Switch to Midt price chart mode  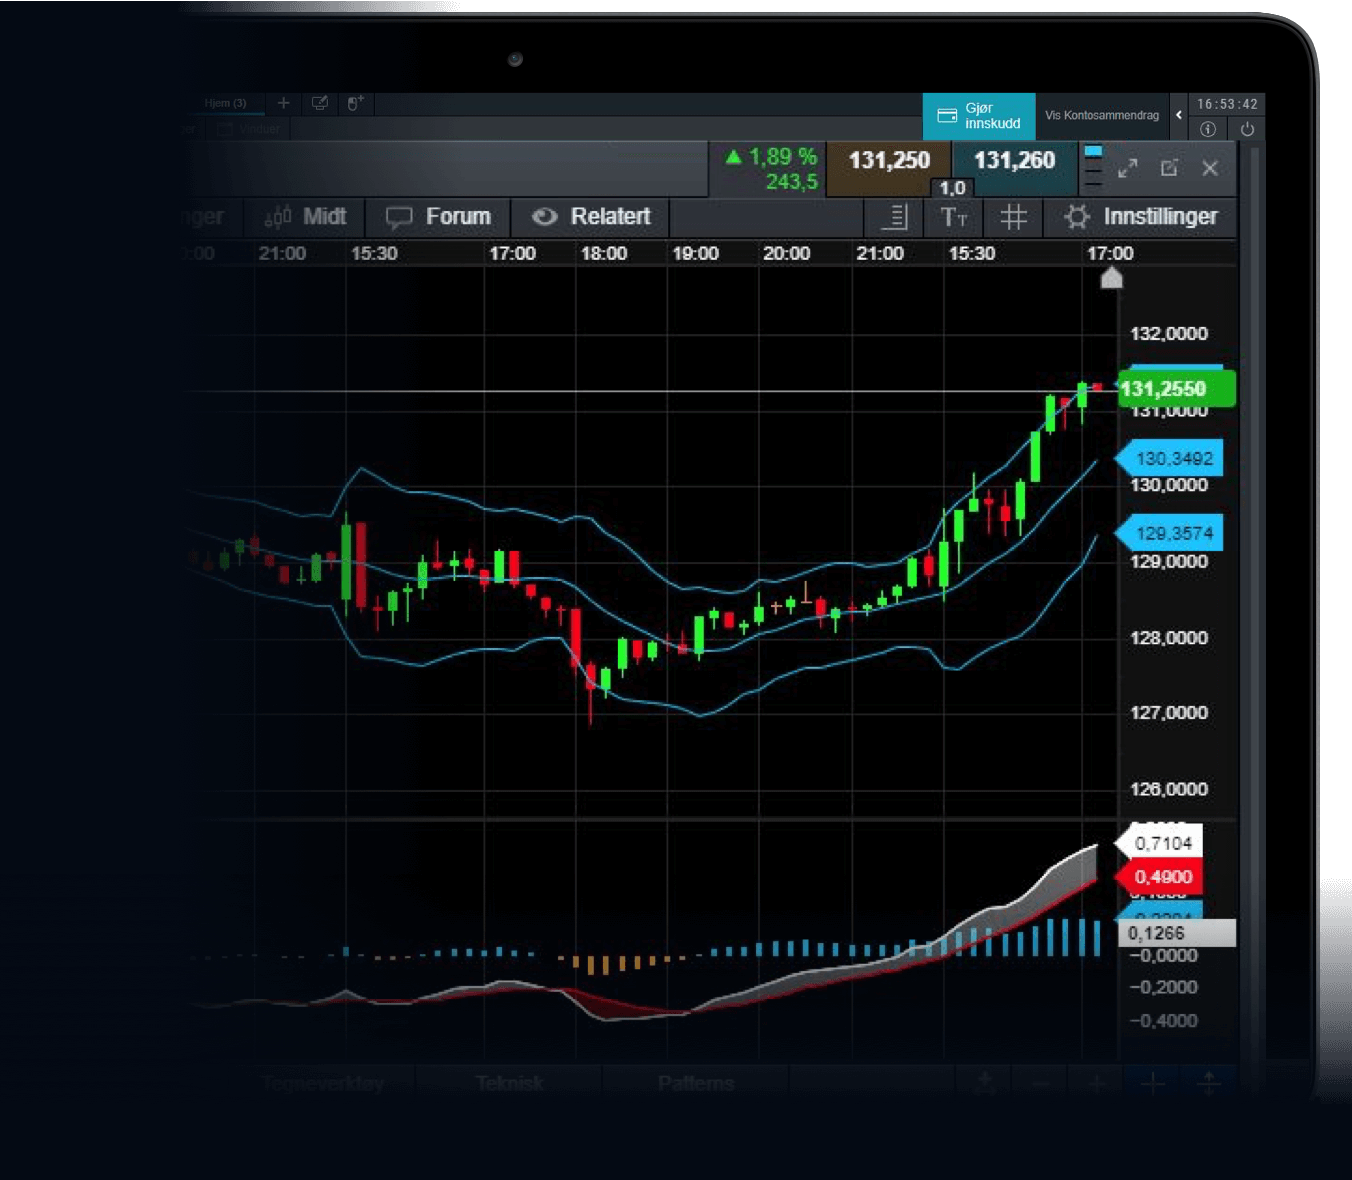pyautogui.click(x=305, y=217)
